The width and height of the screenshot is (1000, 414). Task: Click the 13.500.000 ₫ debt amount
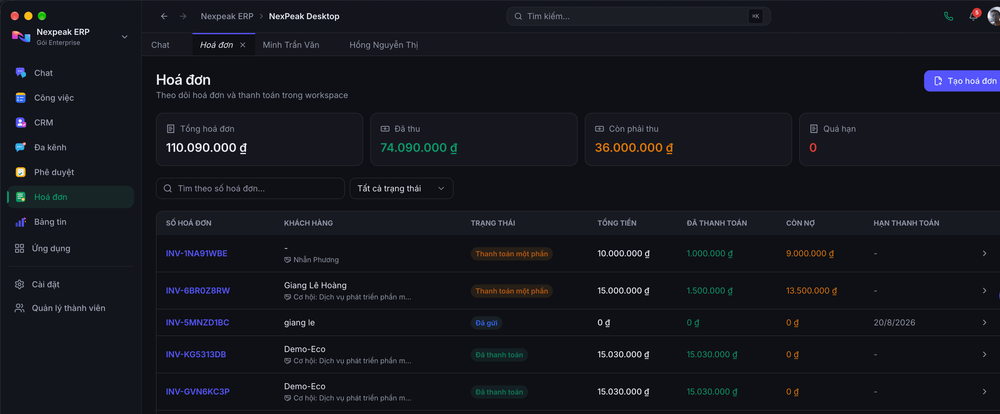click(812, 291)
